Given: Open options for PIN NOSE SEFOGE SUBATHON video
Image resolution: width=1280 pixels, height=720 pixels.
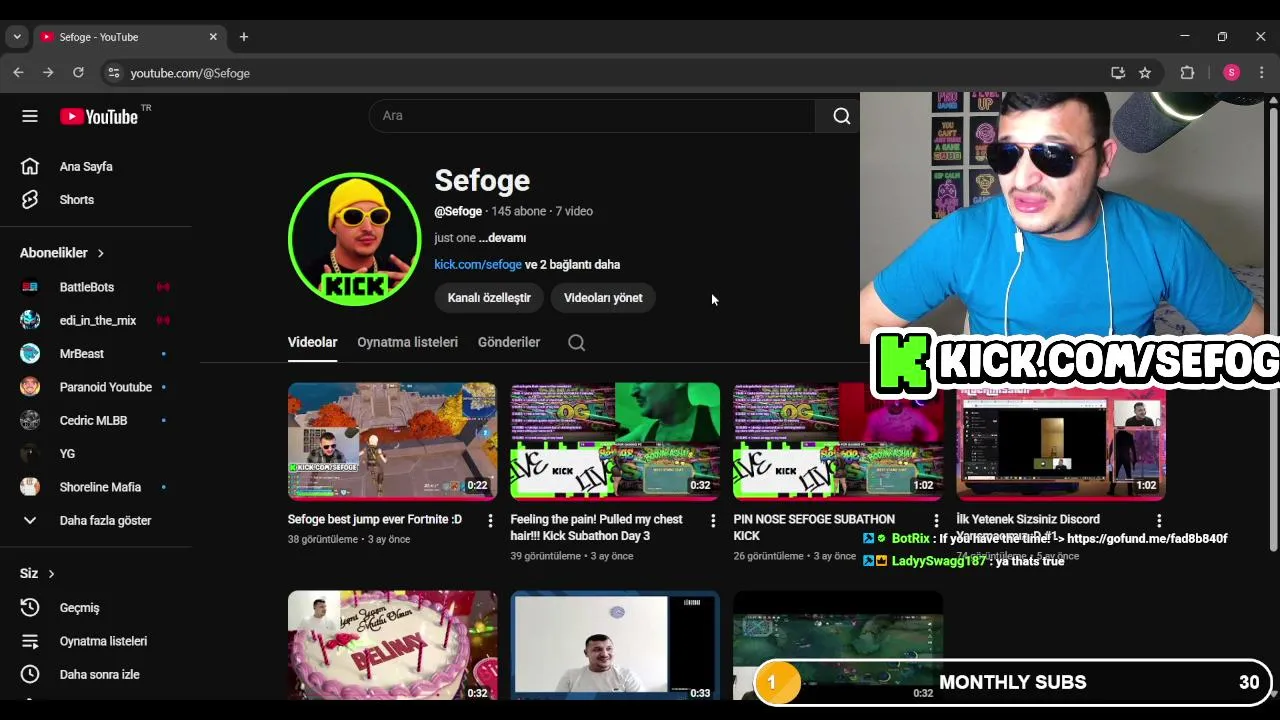Looking at the screenshot, I should tap(936, 521).
